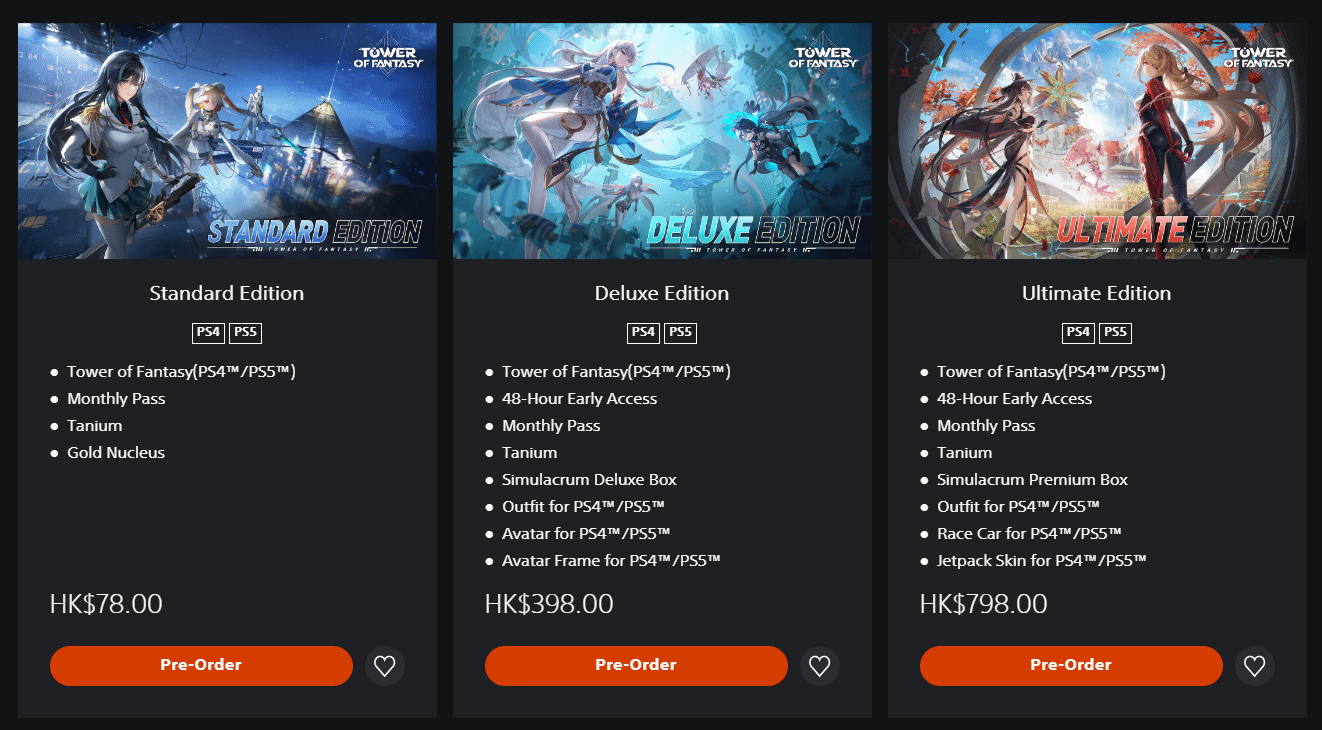Screen dimensions: 1322x730
Task: Click the PS4 badge under Standard Edition
Action: point(209,333)
